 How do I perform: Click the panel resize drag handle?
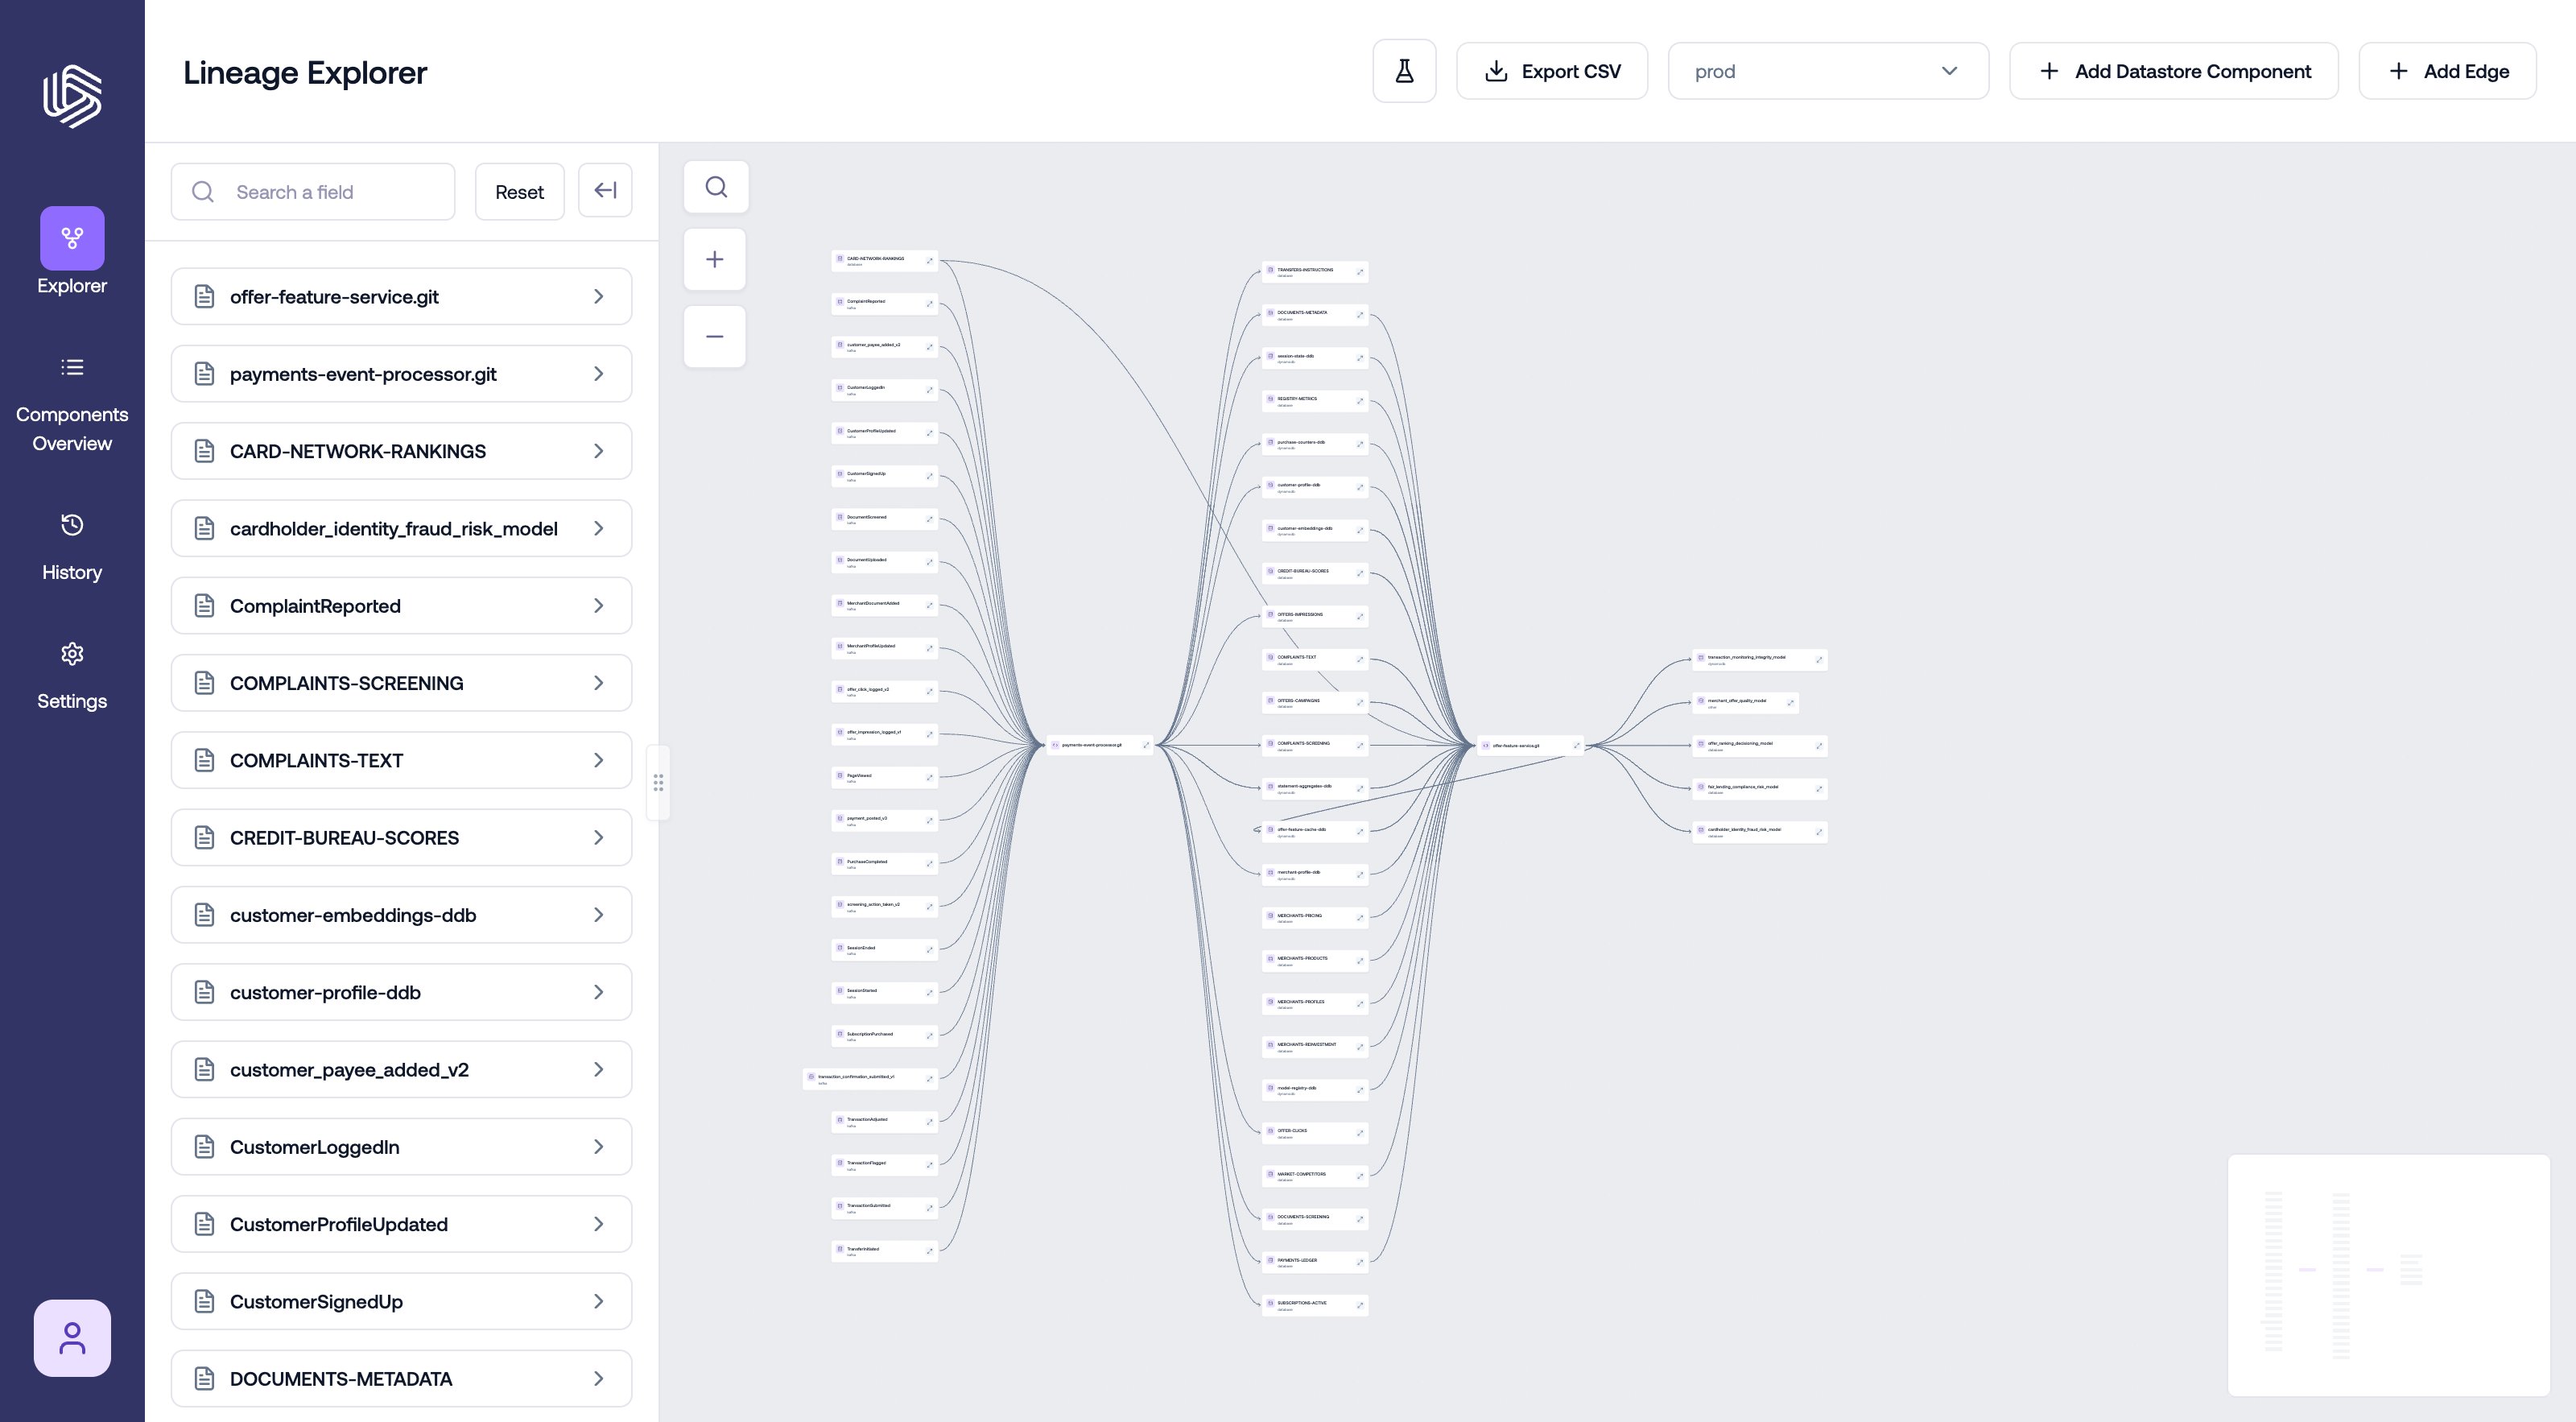(658, 783)
